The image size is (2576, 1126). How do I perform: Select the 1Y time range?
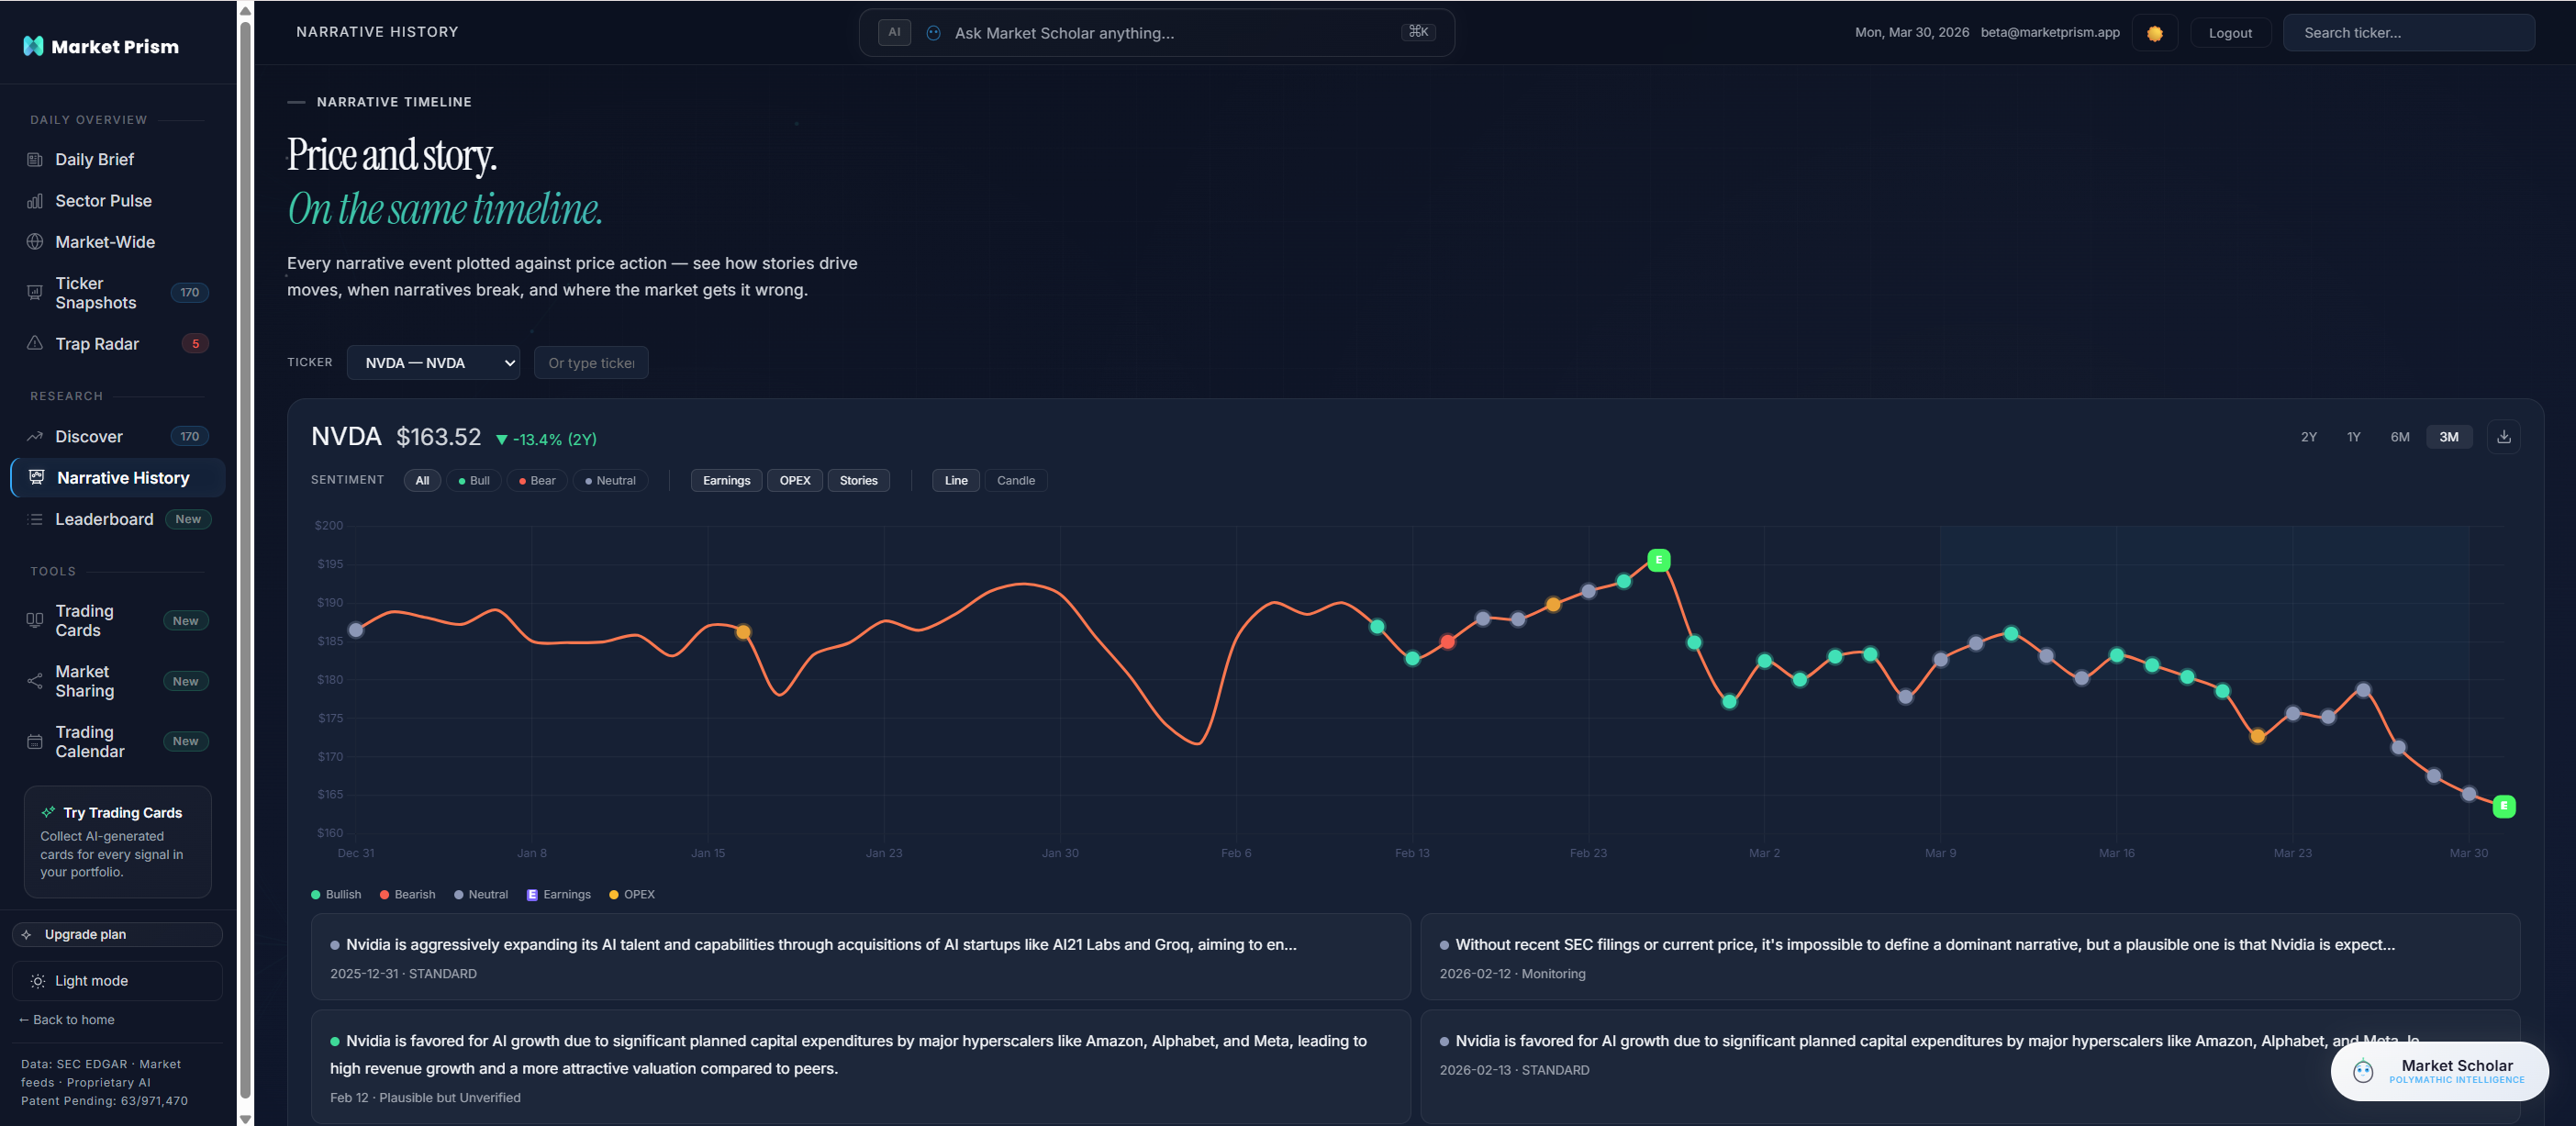[2353, 436]
